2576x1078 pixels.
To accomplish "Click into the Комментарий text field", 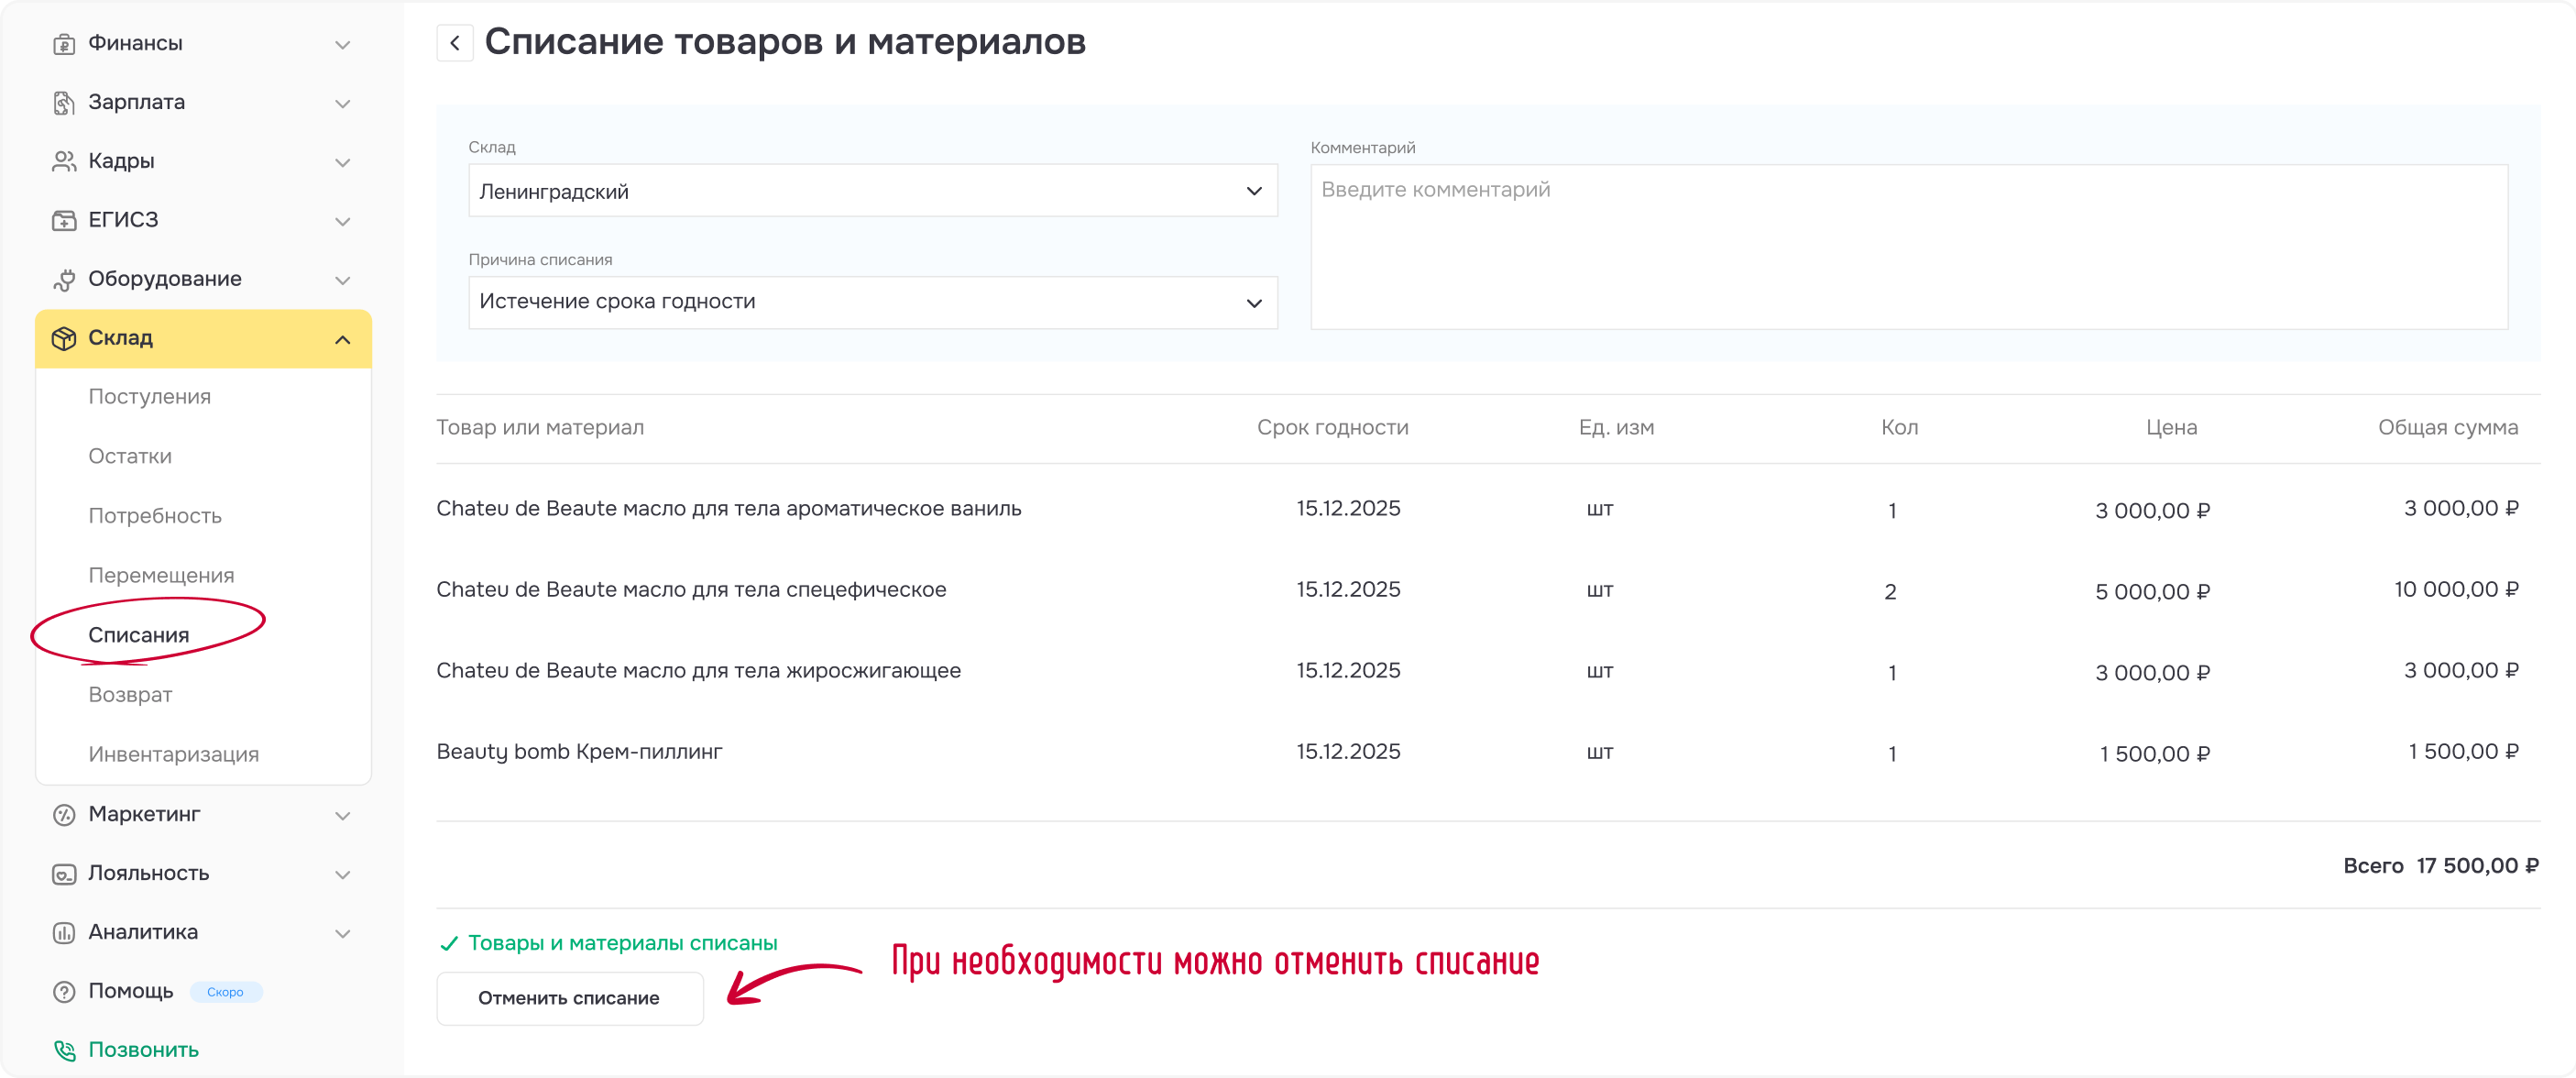I will 1909,247.
